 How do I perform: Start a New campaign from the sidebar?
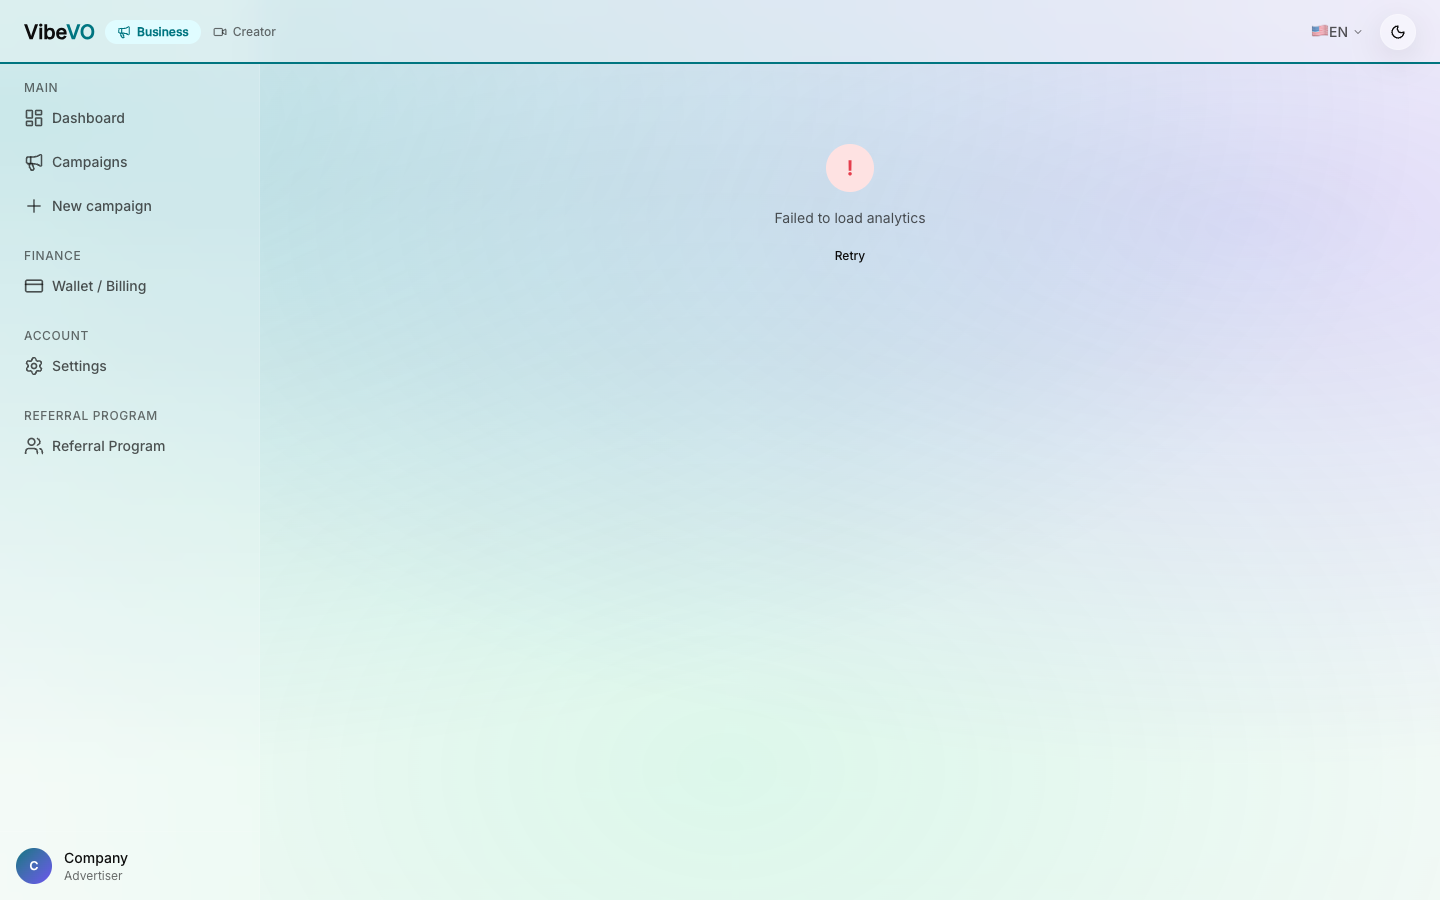130,206
